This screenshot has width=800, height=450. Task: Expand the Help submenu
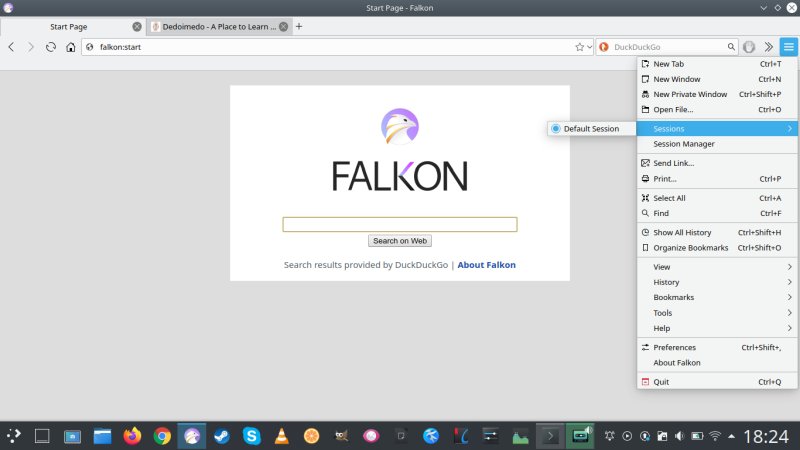[x=717, y=328]
